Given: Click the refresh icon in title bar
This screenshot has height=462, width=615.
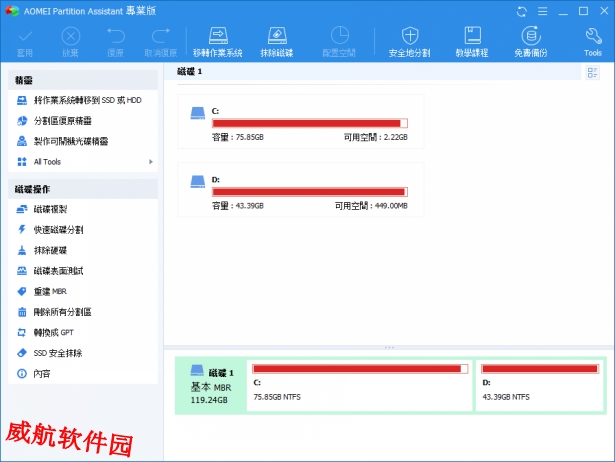Looking at the screenshot, I should tap(521, 11).
